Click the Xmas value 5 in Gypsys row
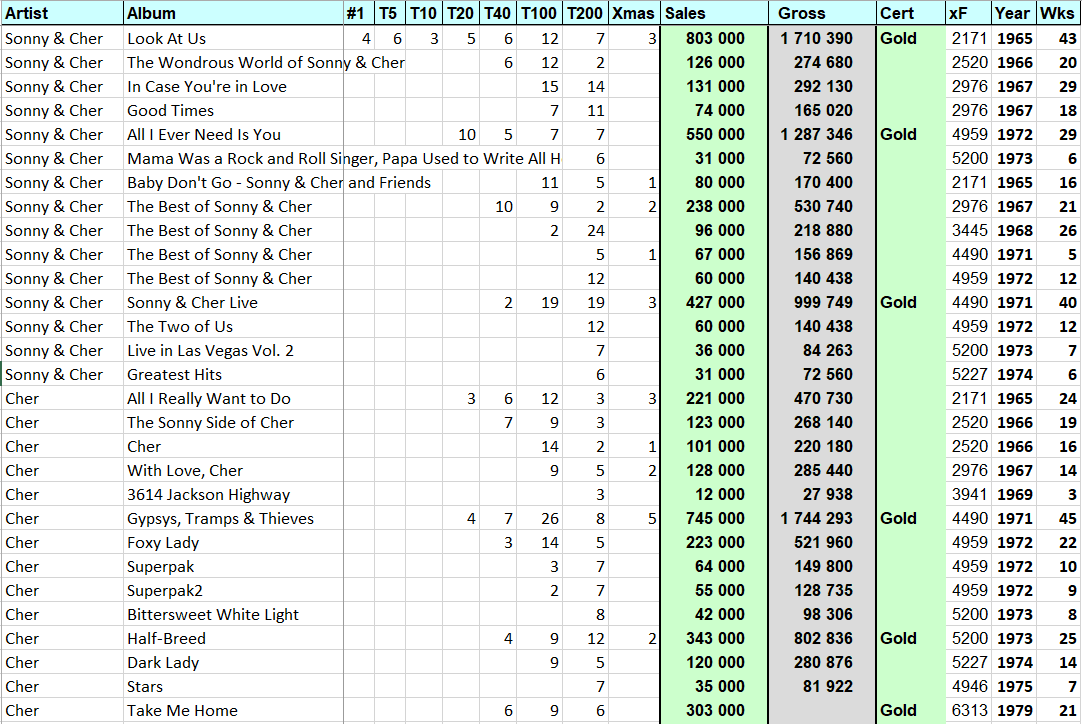1082x724 pixels. [633, 518]
